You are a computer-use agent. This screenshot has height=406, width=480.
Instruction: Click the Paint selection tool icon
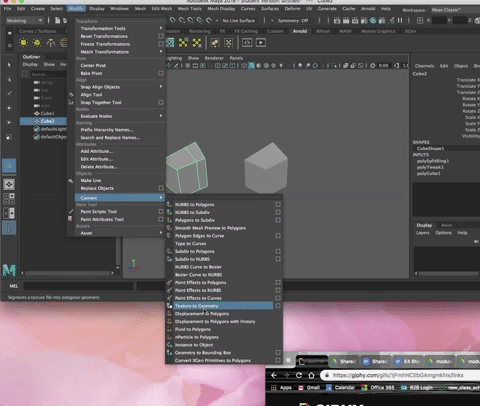pos(9,94)
